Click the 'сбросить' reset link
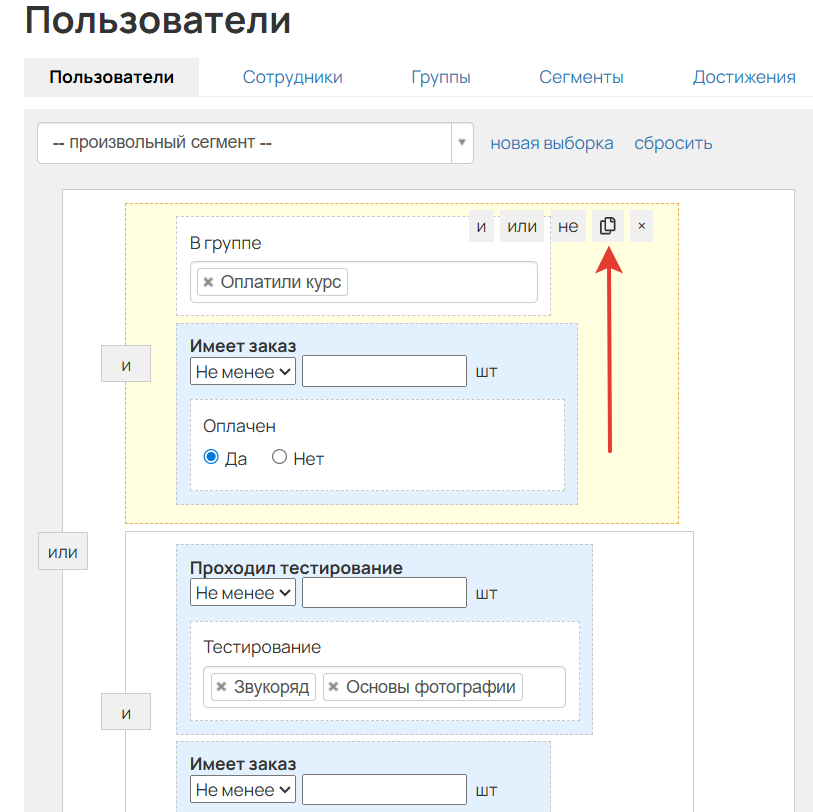 click(x=673, y=143)
